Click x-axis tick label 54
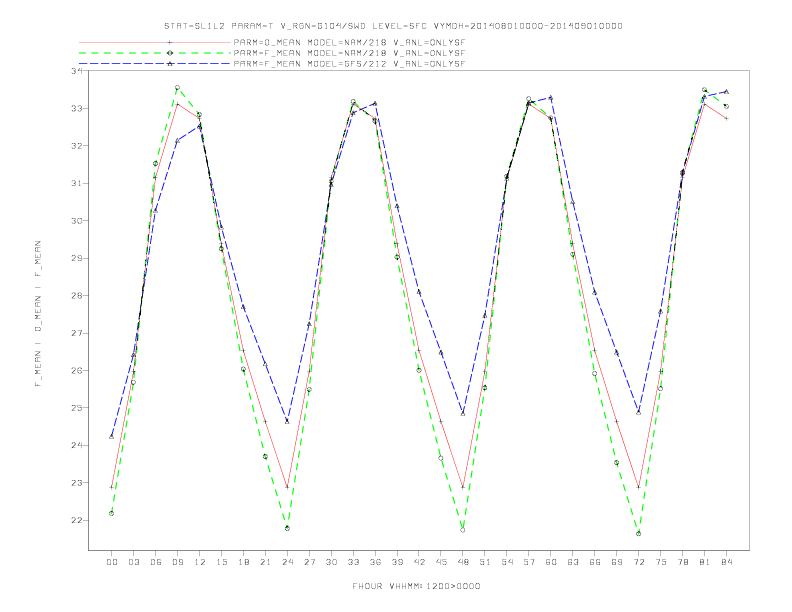Screen dimensions: 792x612 tap(507, 562)
